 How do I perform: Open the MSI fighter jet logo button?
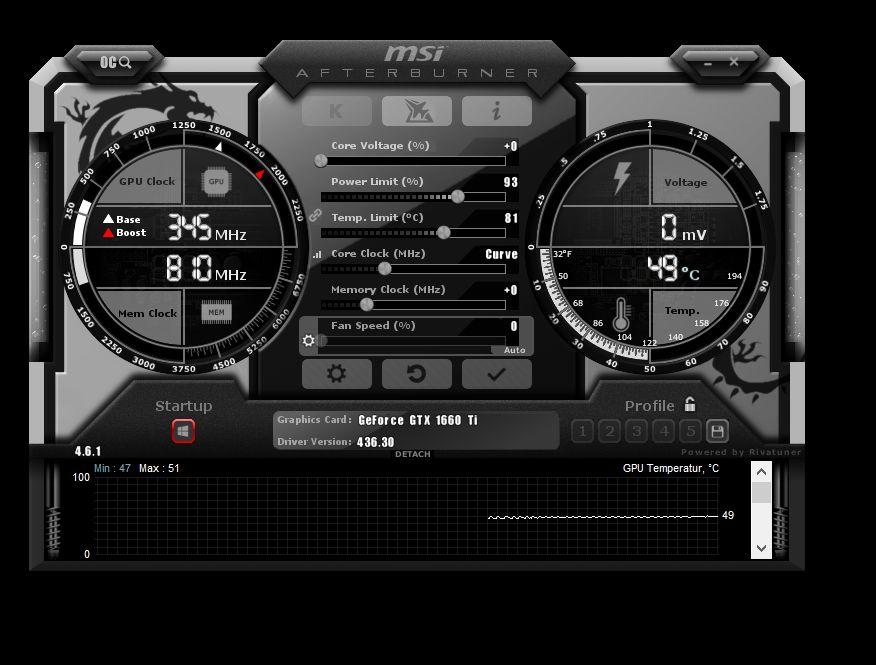tap(417, 111)
